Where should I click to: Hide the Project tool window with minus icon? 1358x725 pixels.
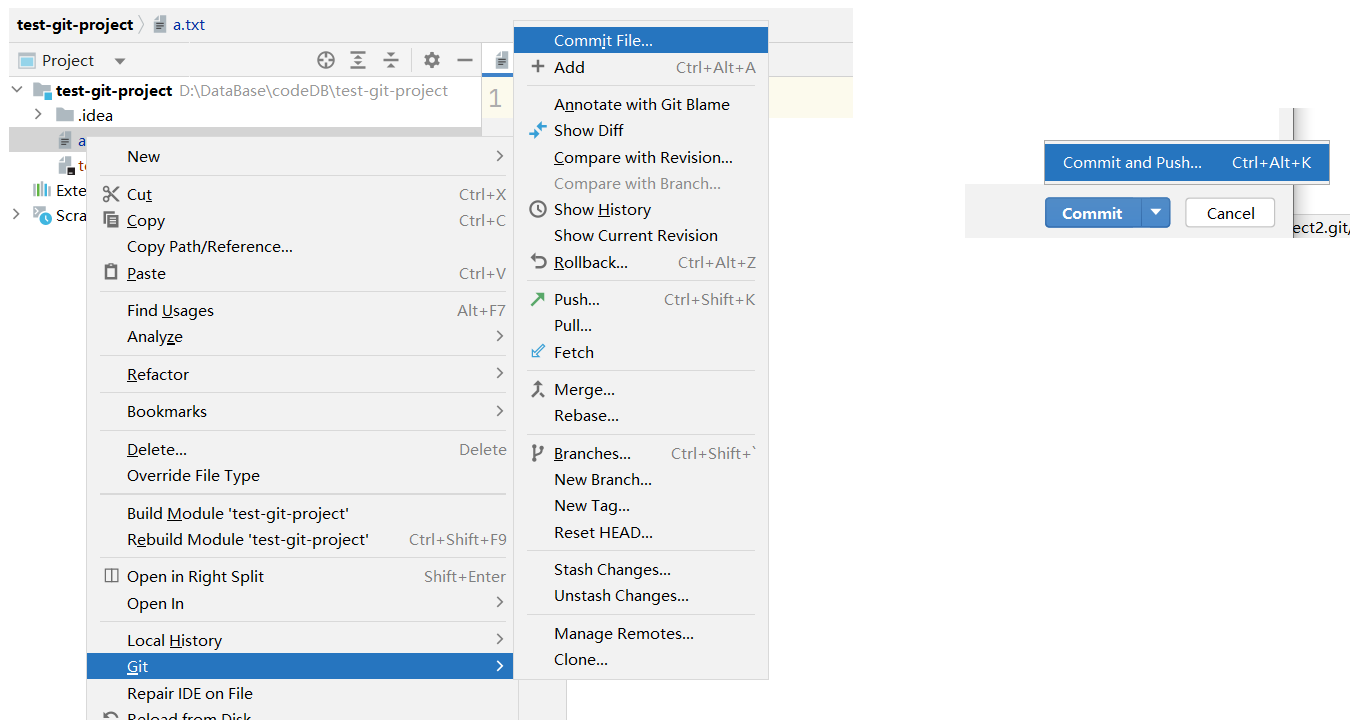465,60
